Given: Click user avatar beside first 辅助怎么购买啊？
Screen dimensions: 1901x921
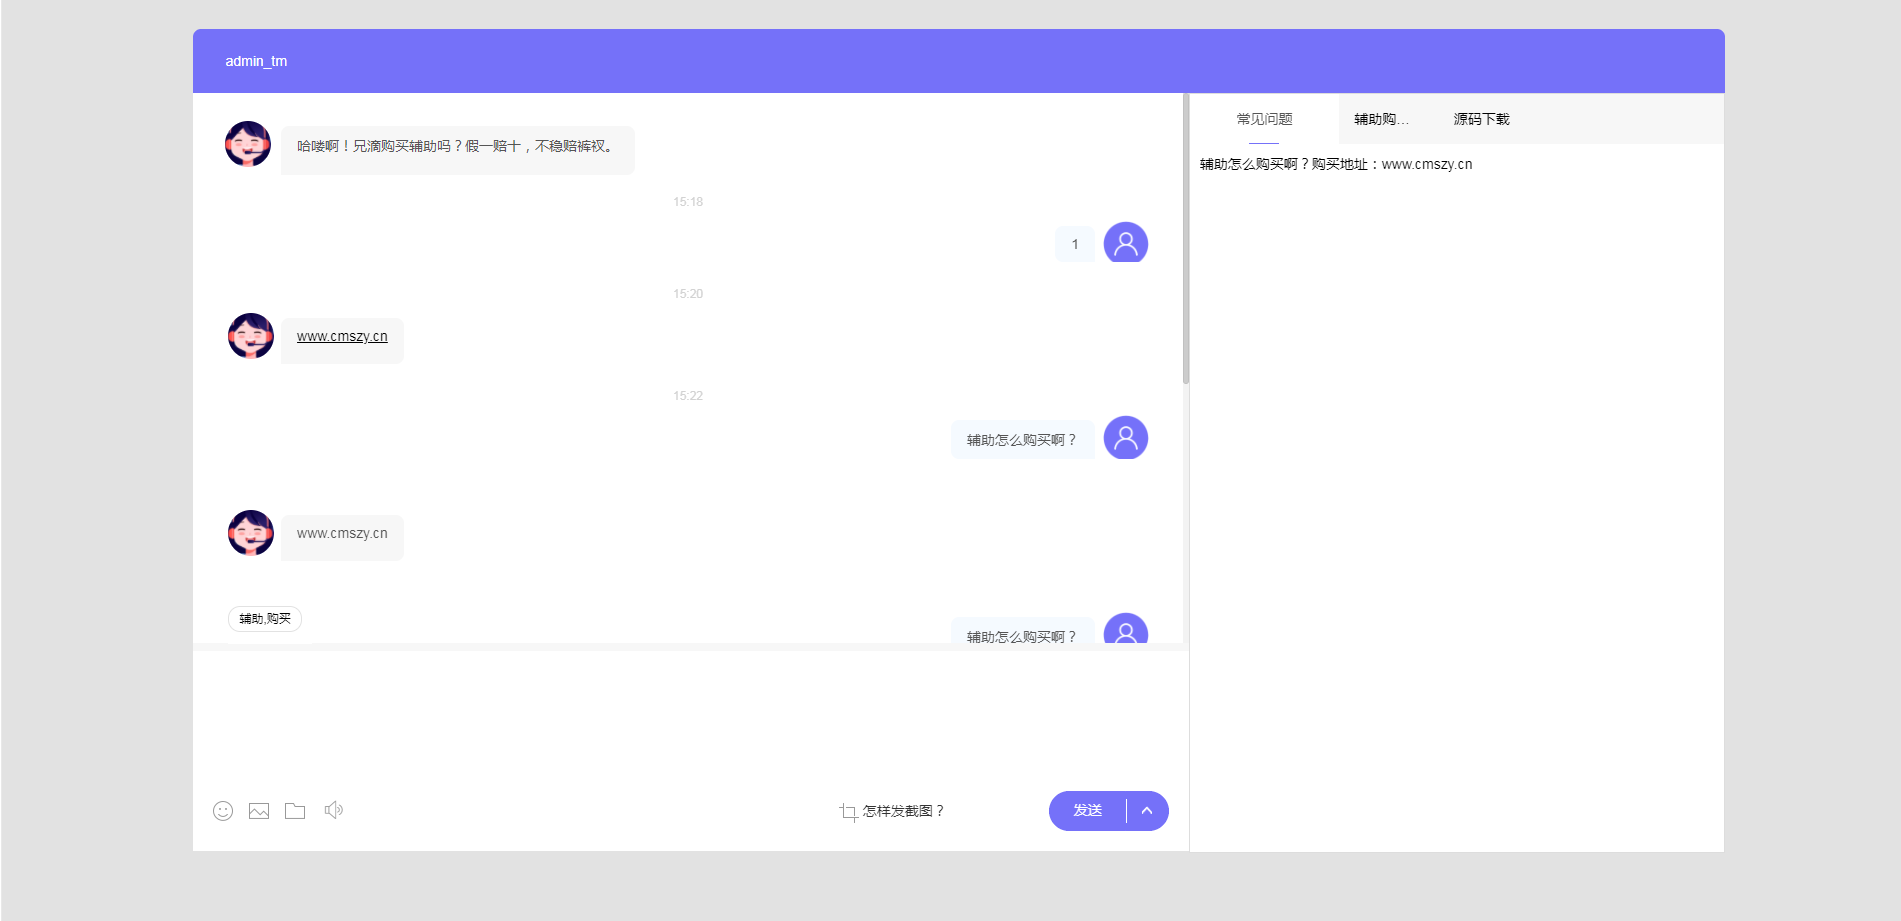Looking at the screenshot, I should click(x=1126, y=438).
